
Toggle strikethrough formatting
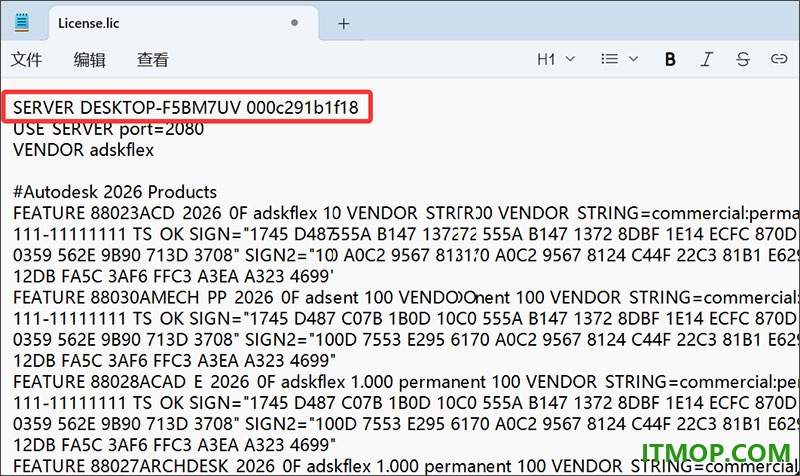coord(743,60)
